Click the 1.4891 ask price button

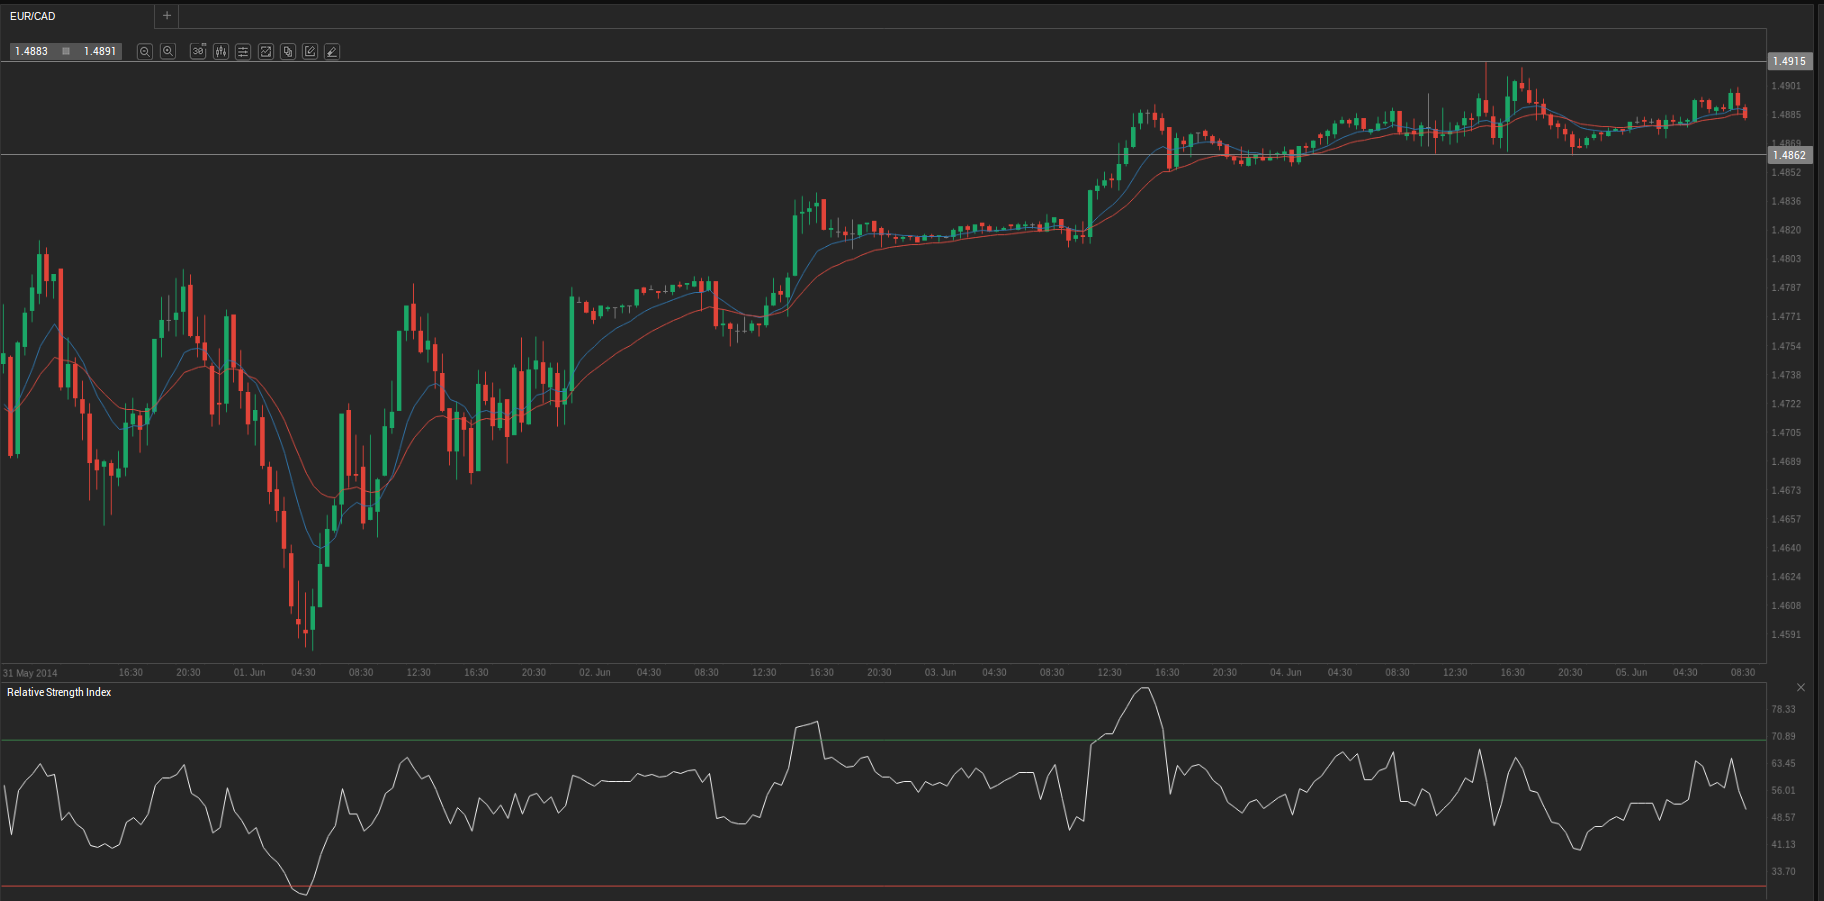coord(100,51)
